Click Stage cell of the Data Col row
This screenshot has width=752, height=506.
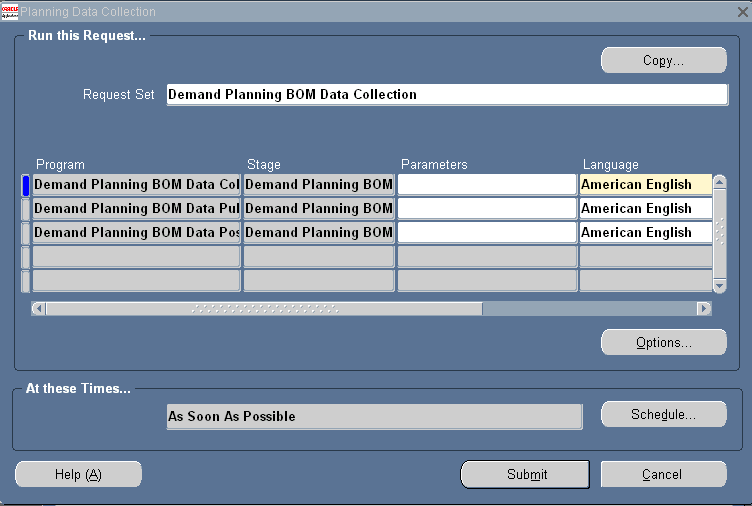(319, 185)
